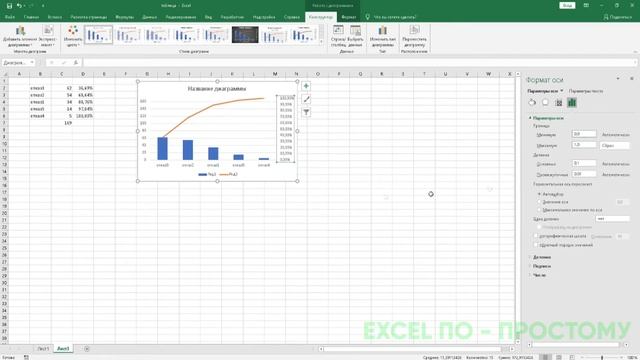This screenshot has width=640, height=360.
Task: Click the Maximum bound input field
Action: [x=584, y=145]
